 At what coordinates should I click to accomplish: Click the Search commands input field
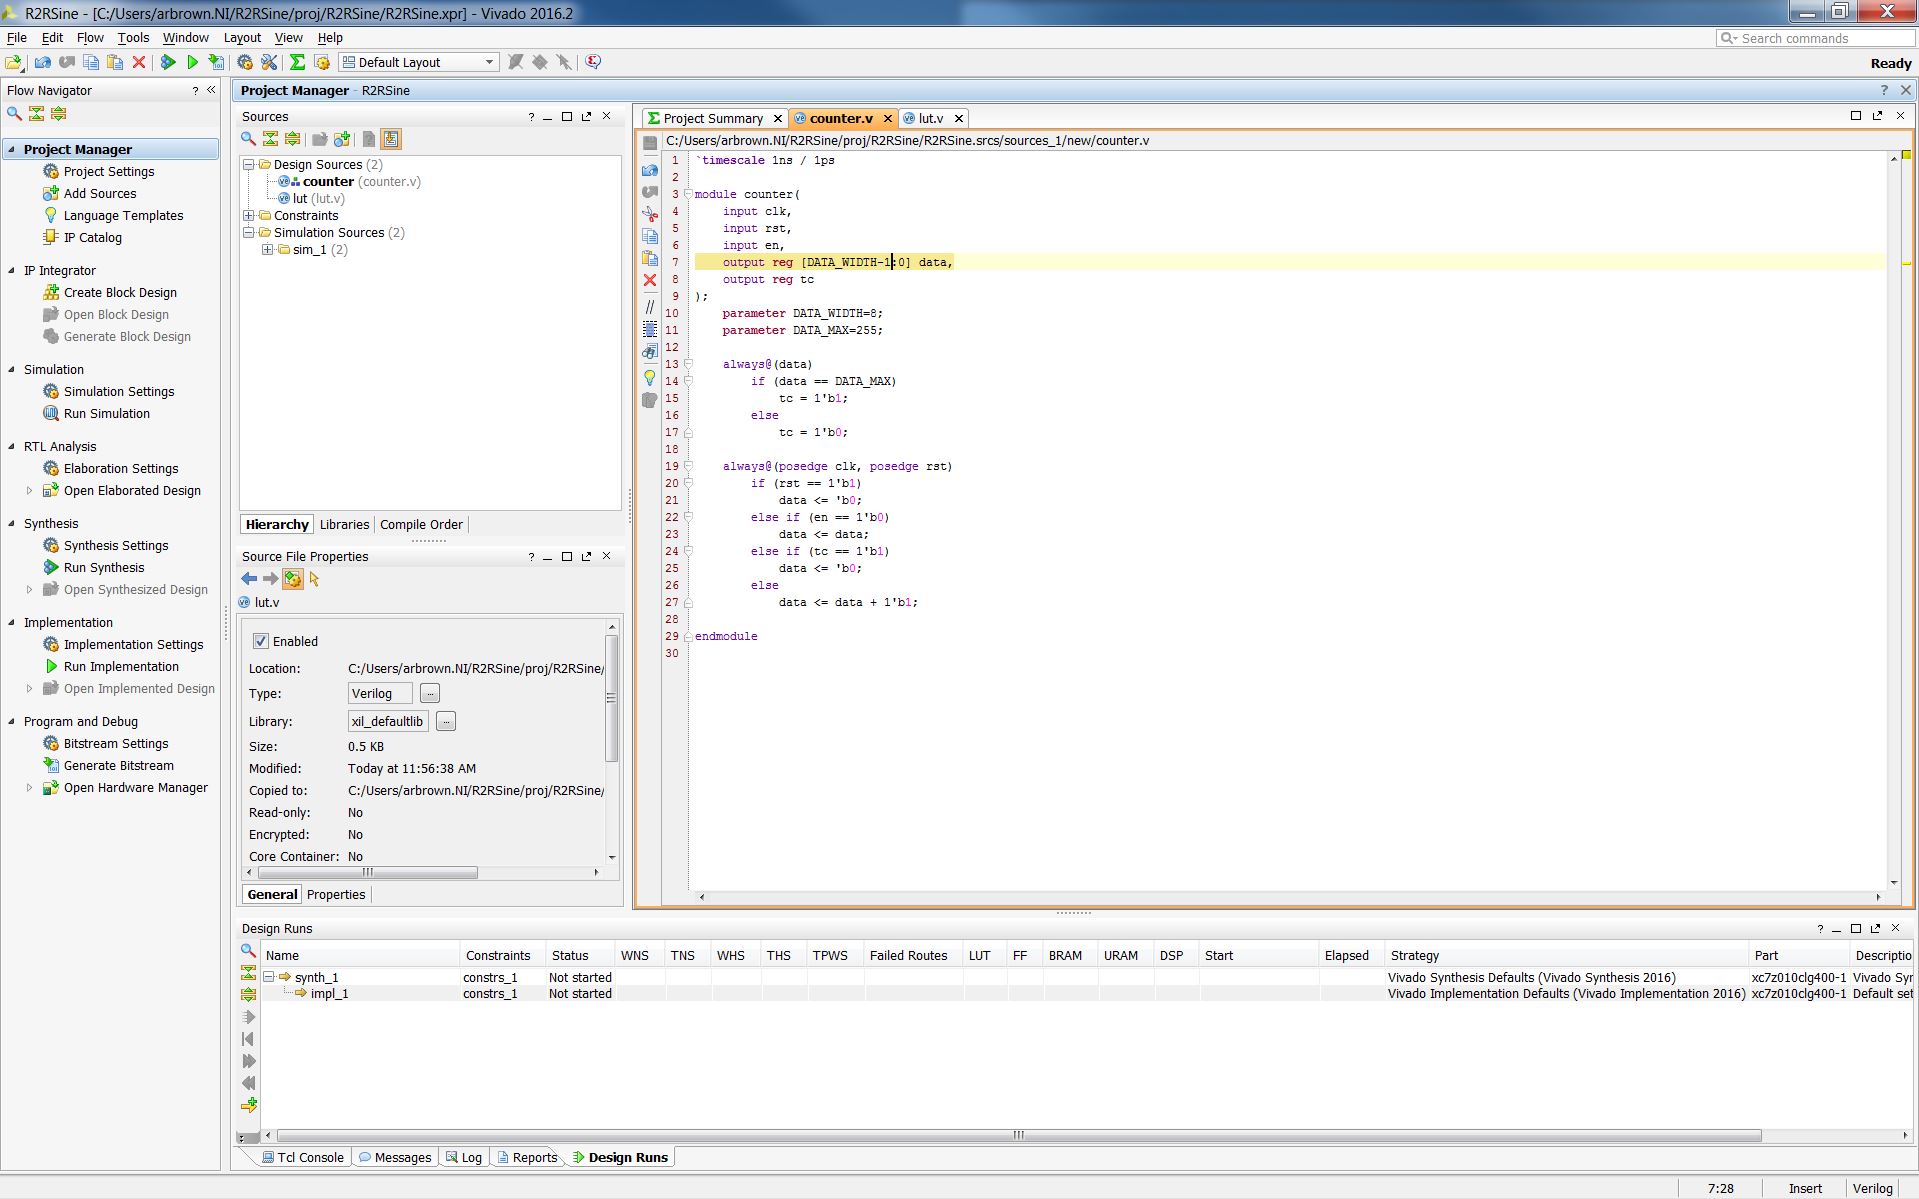[x=1816, y=38]
